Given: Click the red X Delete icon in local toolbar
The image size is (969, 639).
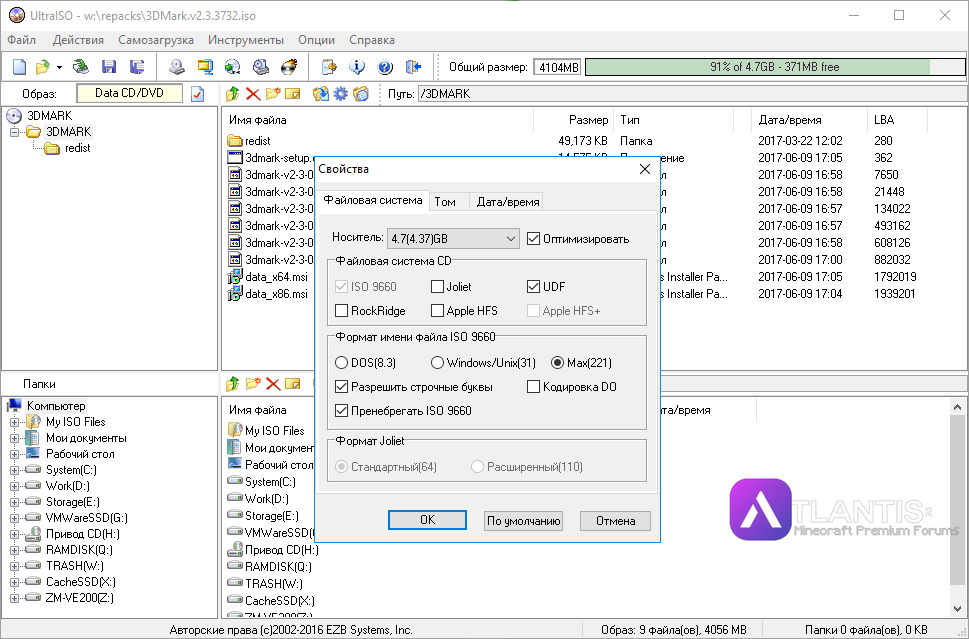Looking at the screenshot, I should (x=273, y=384).
